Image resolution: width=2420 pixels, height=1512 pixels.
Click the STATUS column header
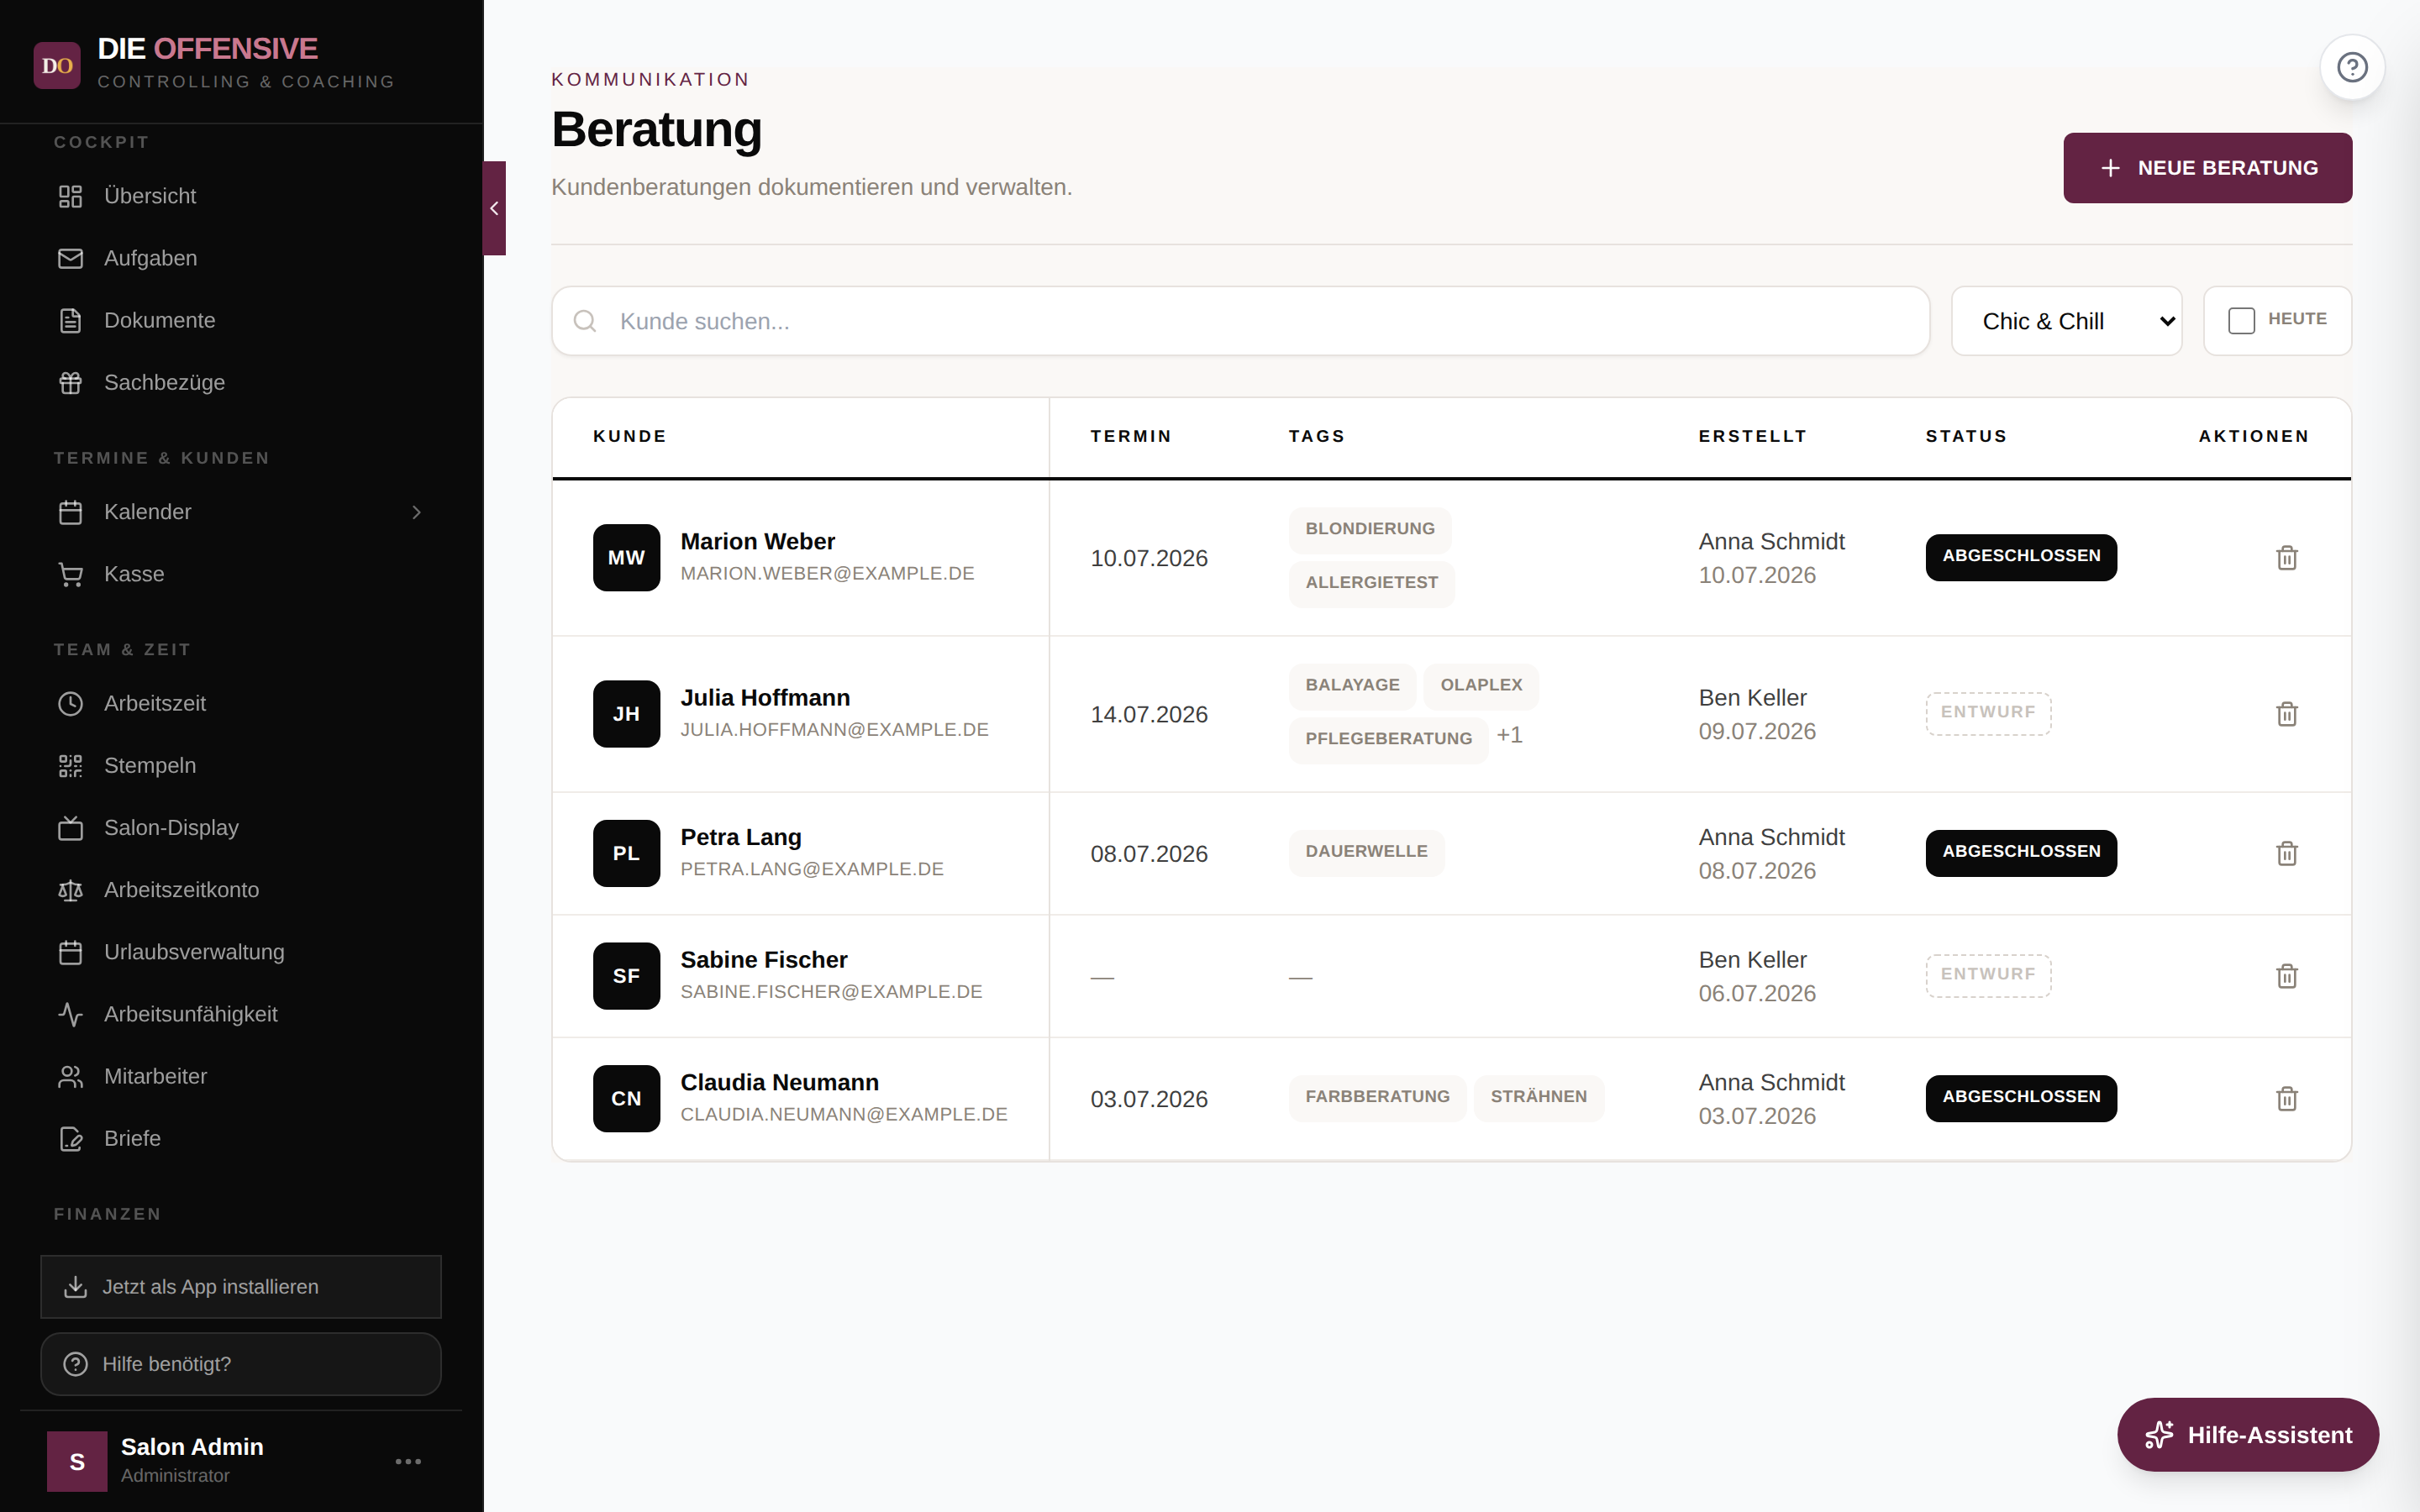click(1966, 436)
